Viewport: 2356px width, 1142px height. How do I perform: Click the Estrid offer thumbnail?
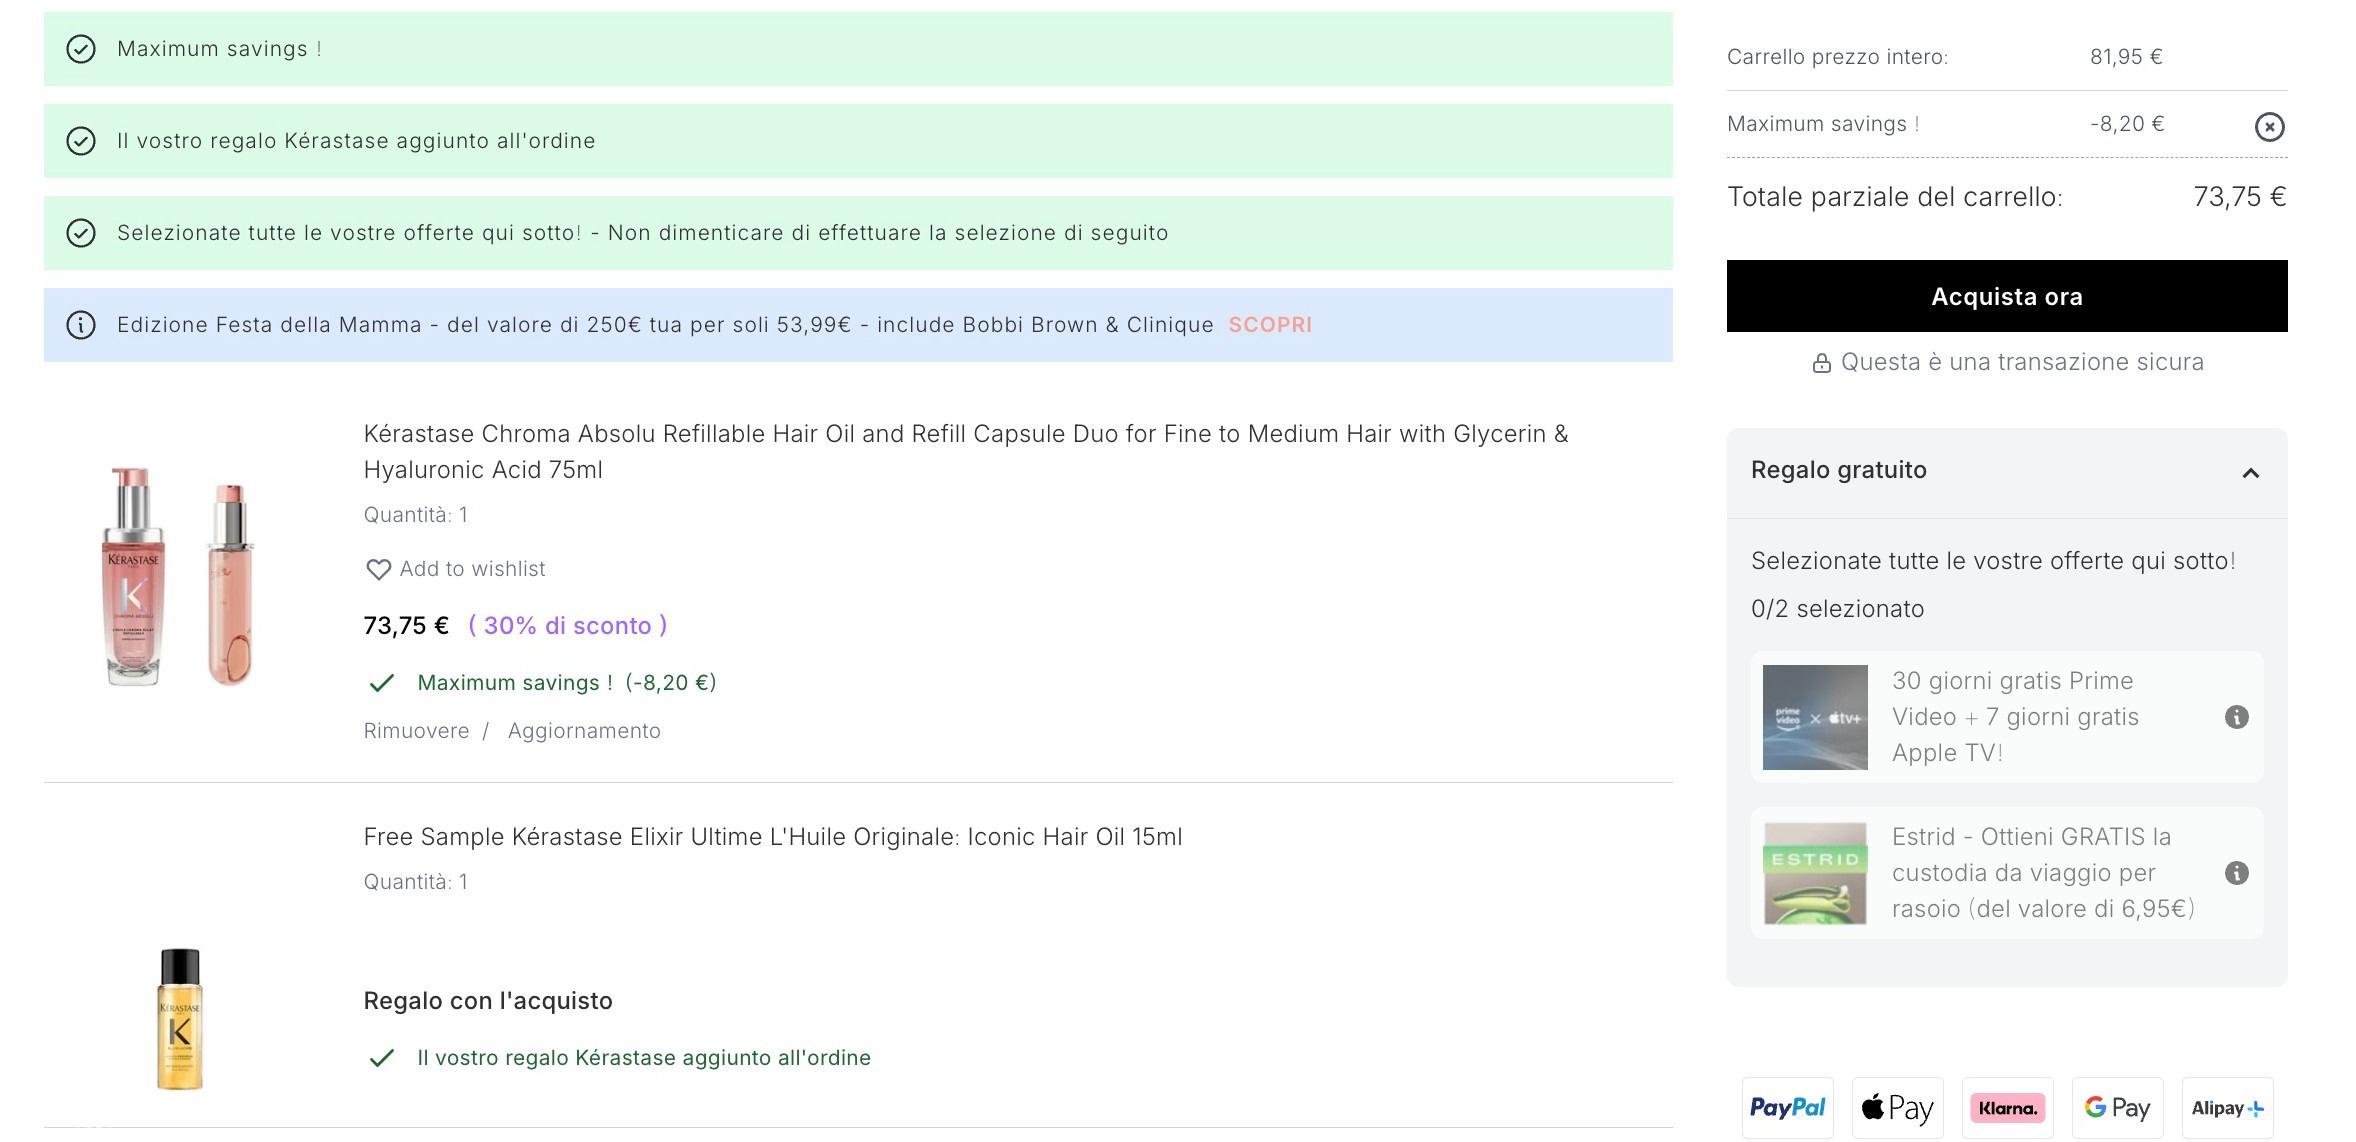tap(1815, 873)
